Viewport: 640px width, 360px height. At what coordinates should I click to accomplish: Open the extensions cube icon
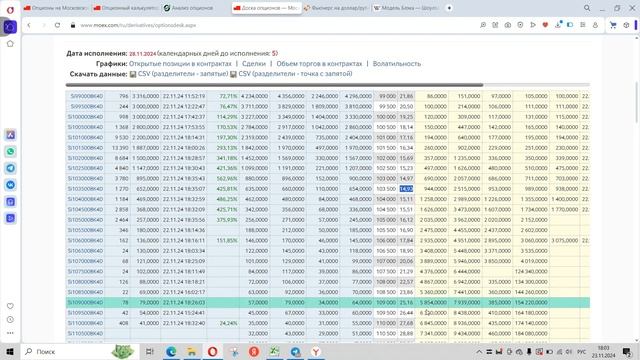[626, 25]
